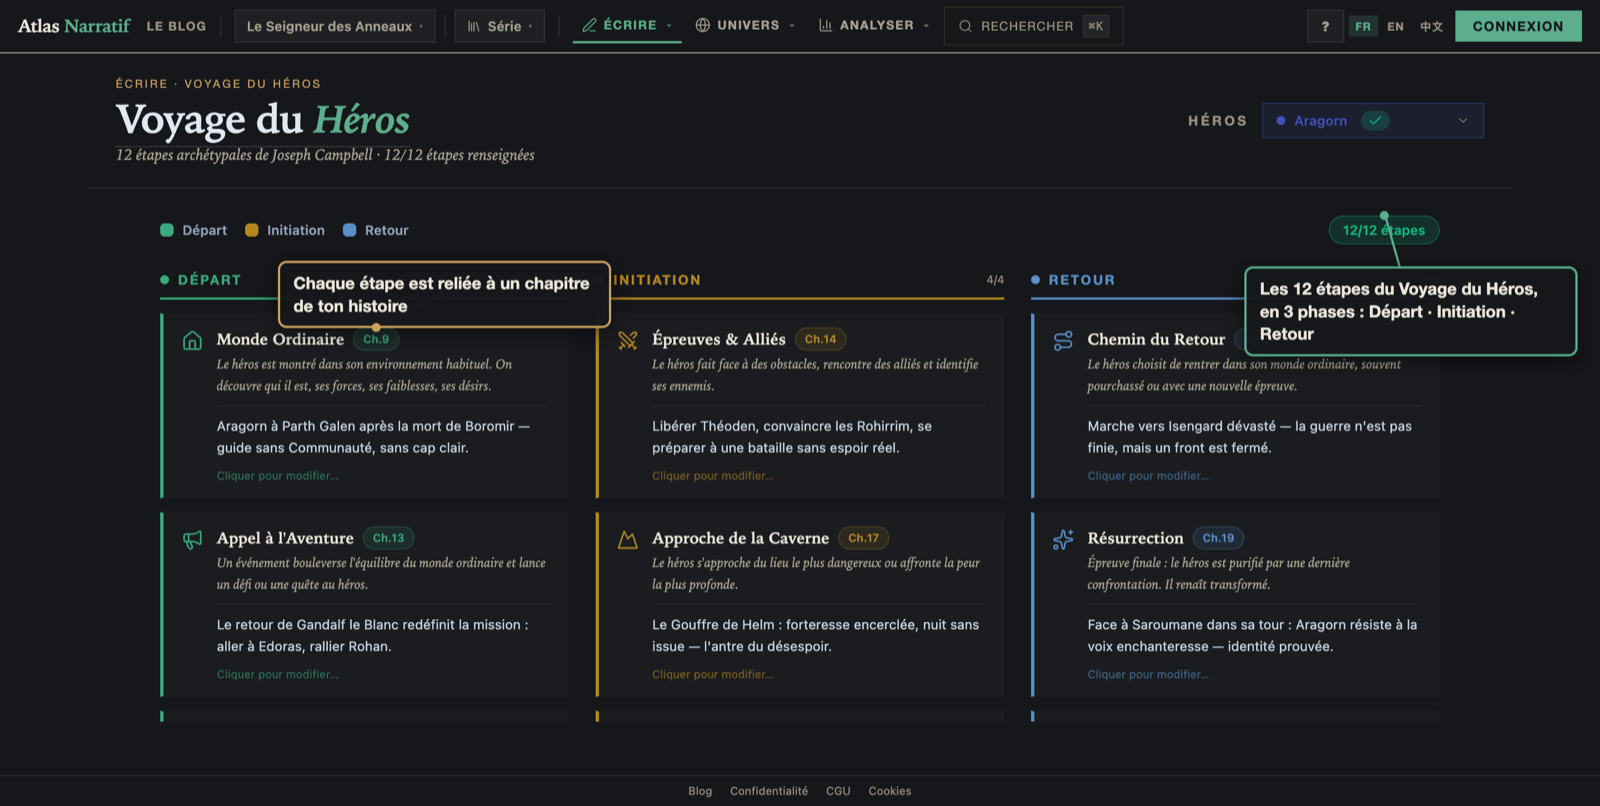This screenshot has width=1600, height=806.
Task: Click the yellow Initiation legend swatch
Action: [252, 230]
